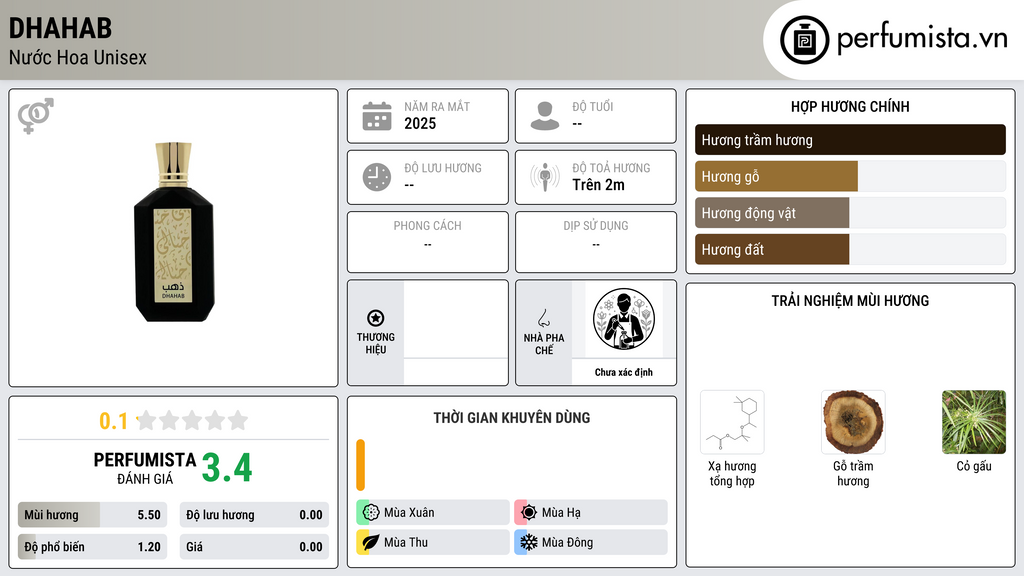The width and height of the screenshot is (1024, 576).
Task: Click the Thời gian khuyên dùng heading
Action: point(512,418)
